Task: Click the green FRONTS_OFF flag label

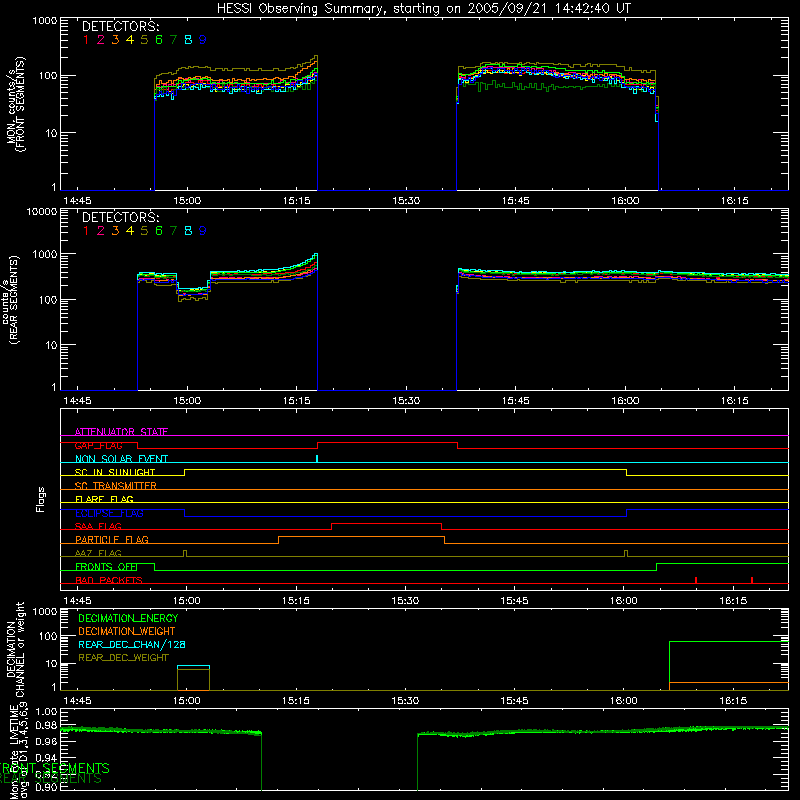Action: (106, 566)
